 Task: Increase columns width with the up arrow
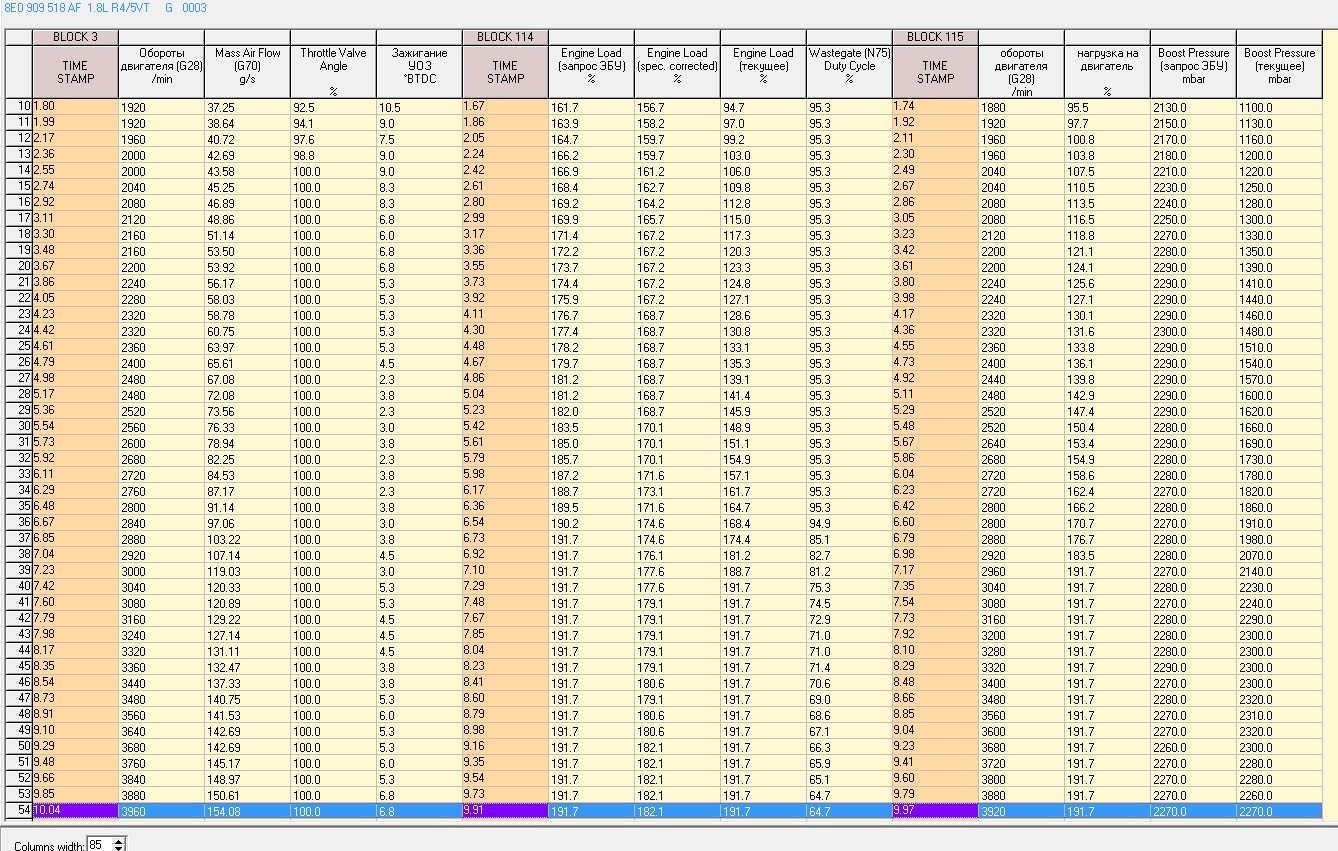[119, 841]
